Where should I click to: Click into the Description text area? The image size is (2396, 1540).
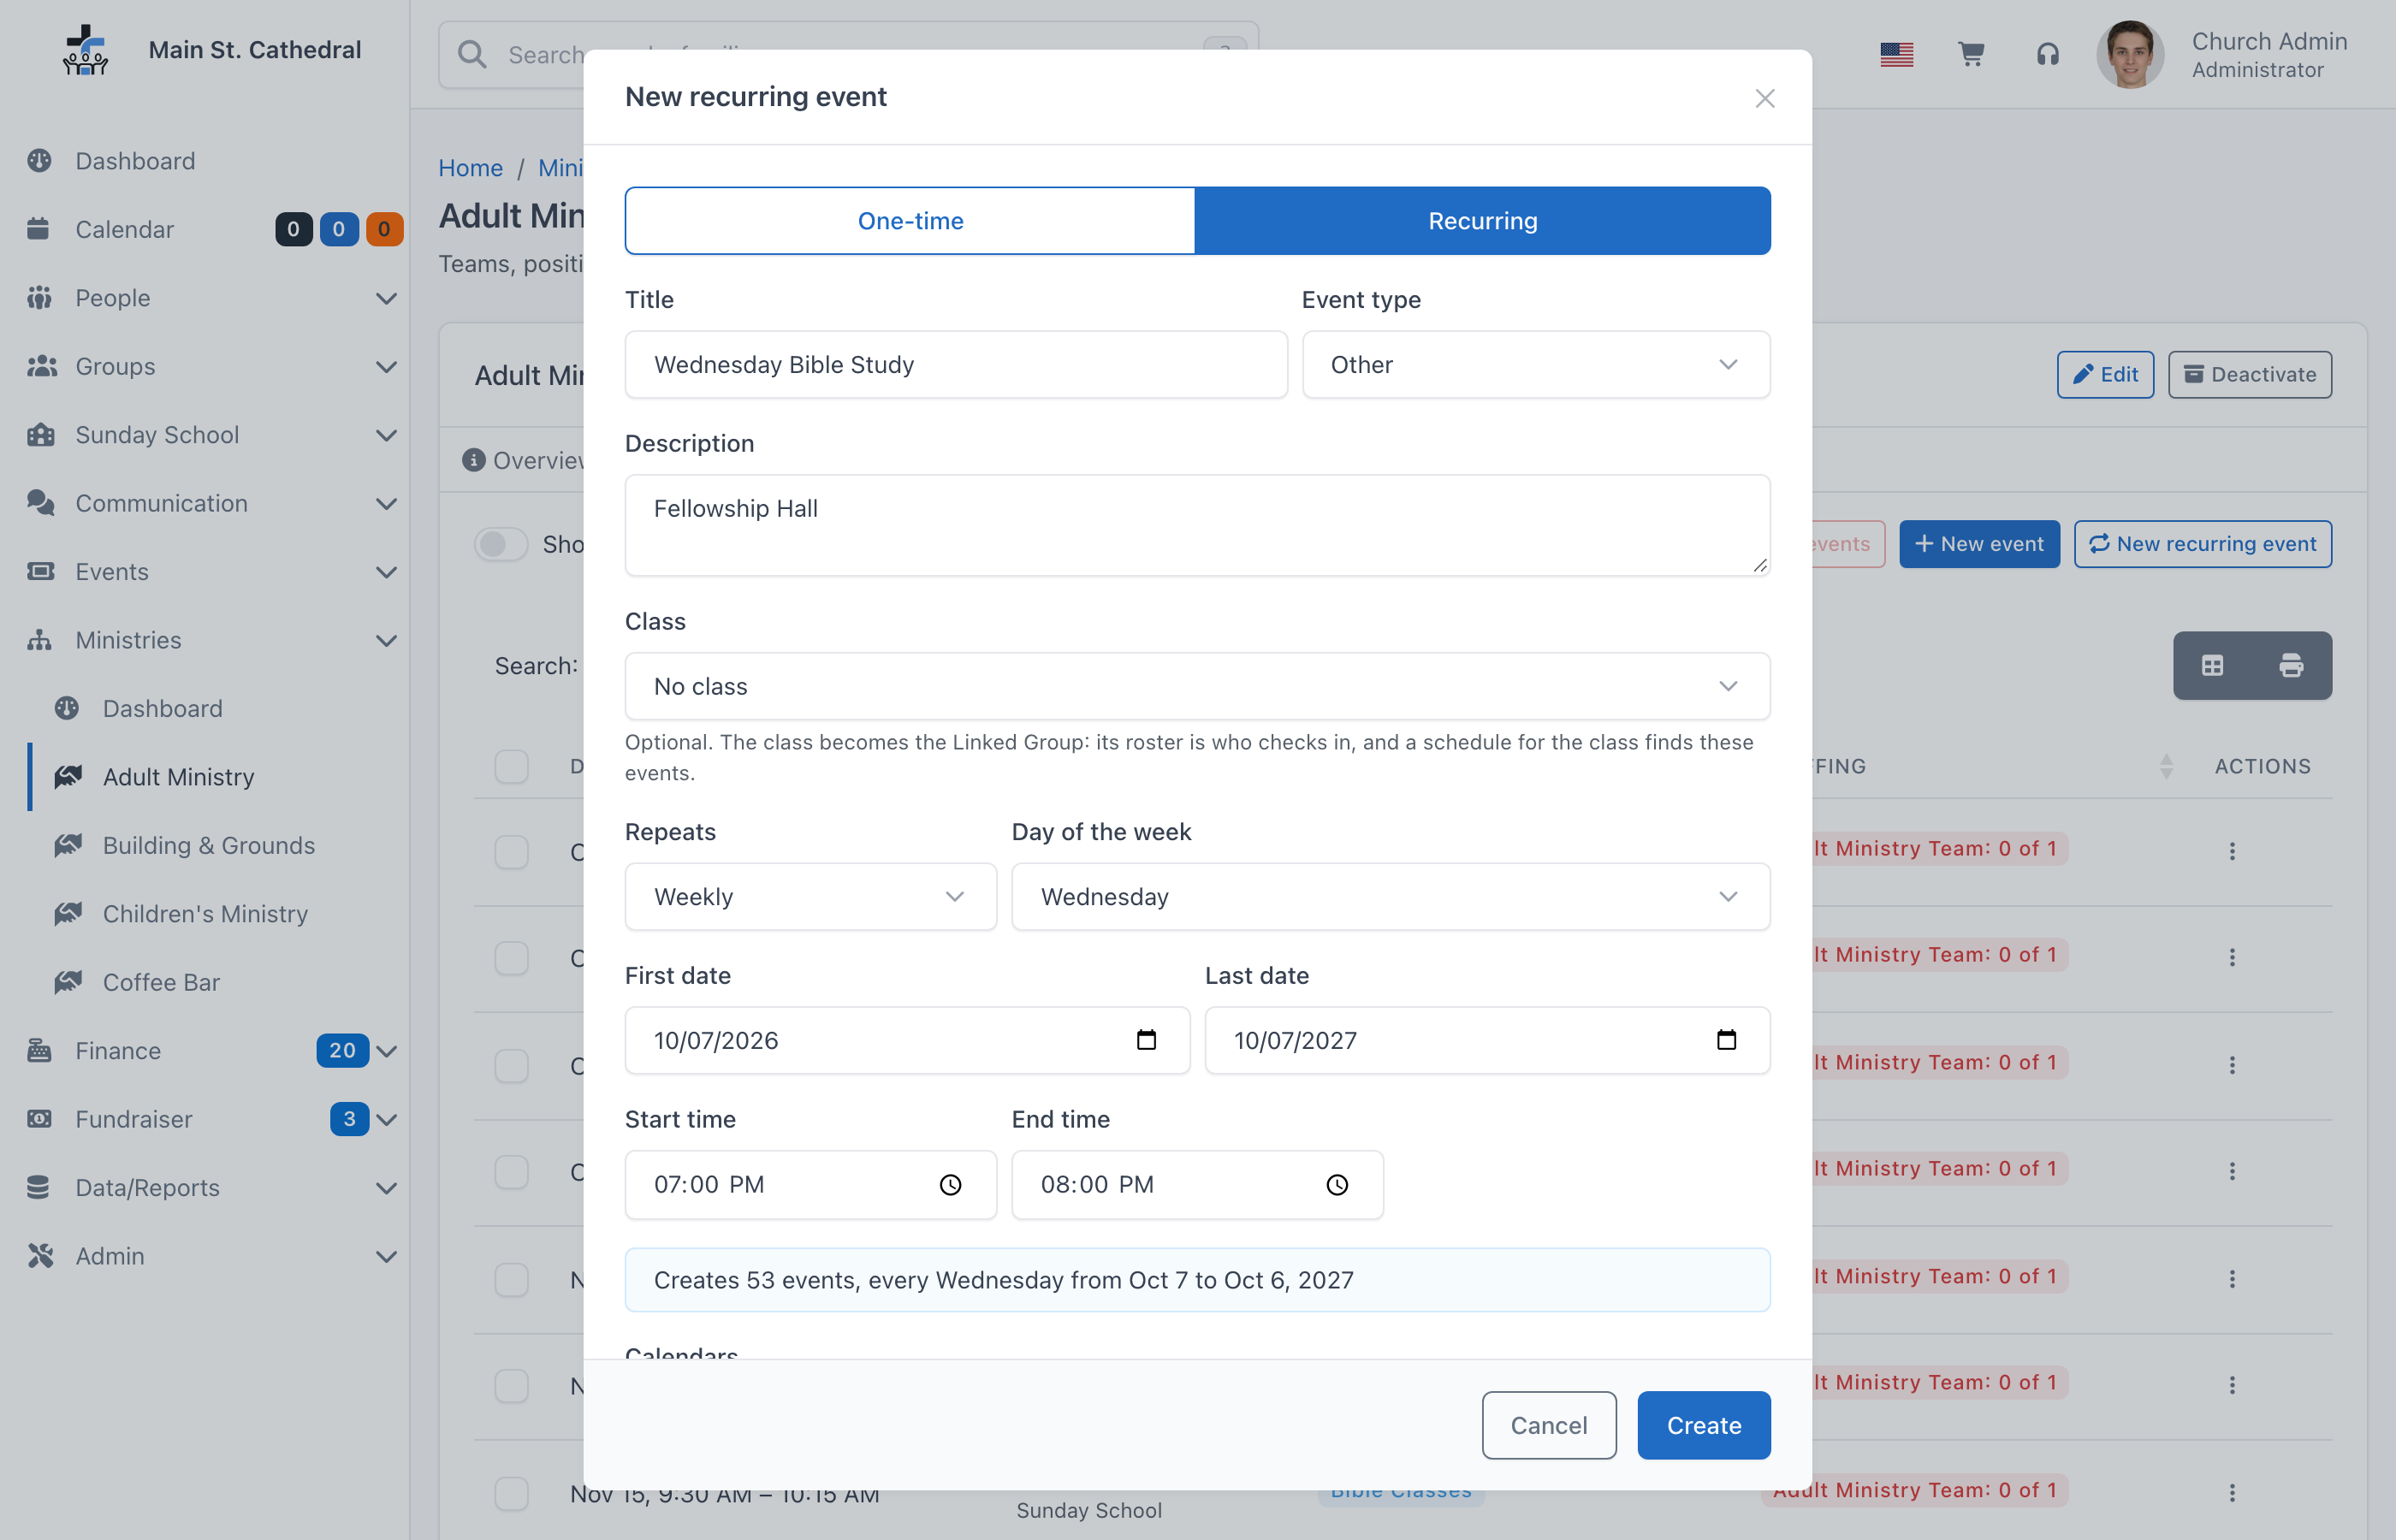[1197, 525]
